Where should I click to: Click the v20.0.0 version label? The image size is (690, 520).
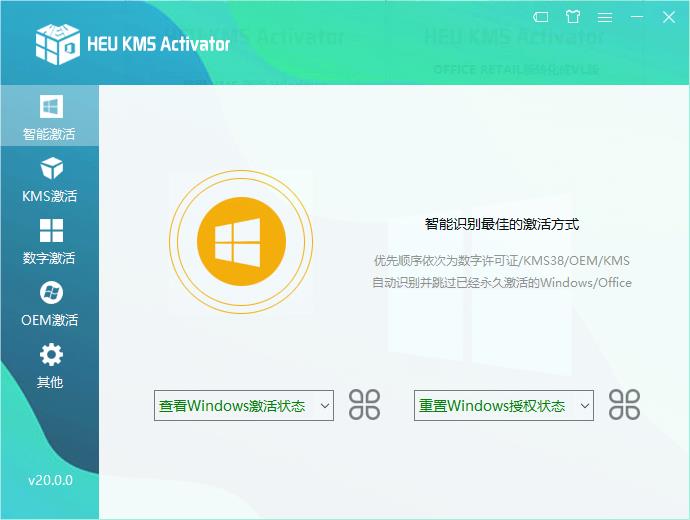(50, 480)
